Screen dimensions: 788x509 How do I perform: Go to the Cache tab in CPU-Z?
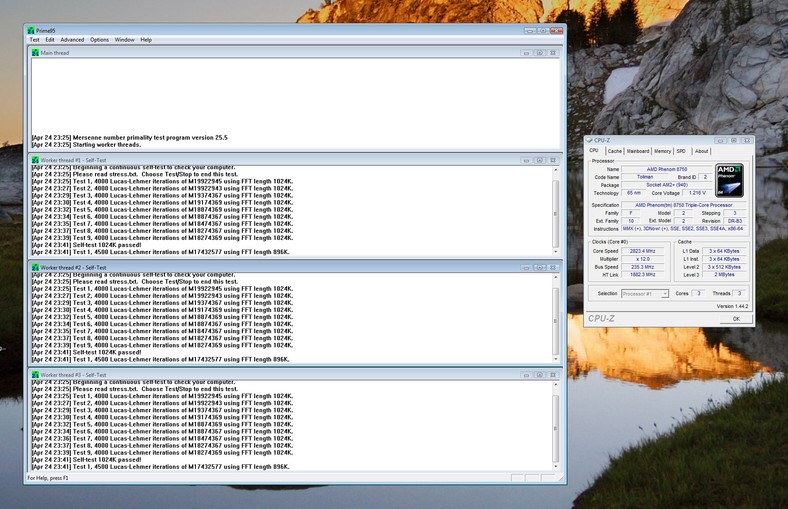tap(615, 151)
